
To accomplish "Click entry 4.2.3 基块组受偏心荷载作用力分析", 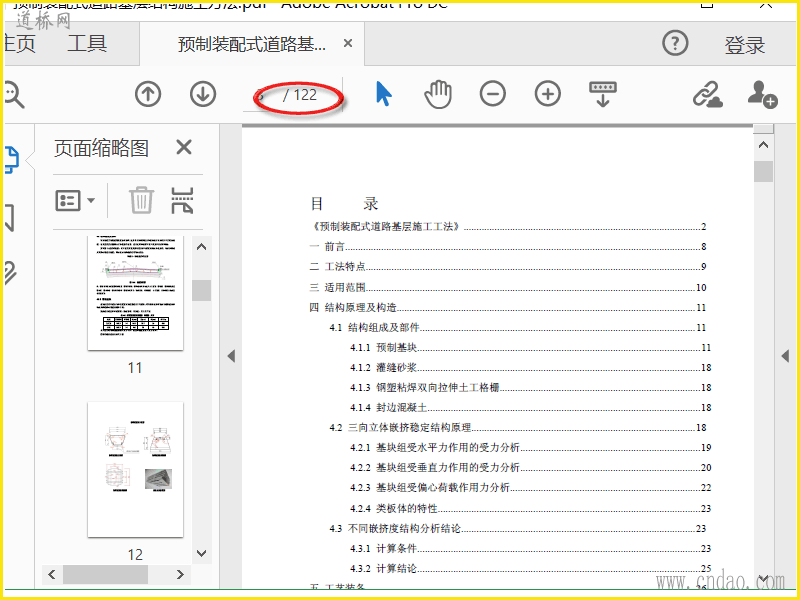I will (x=530, y=487).
